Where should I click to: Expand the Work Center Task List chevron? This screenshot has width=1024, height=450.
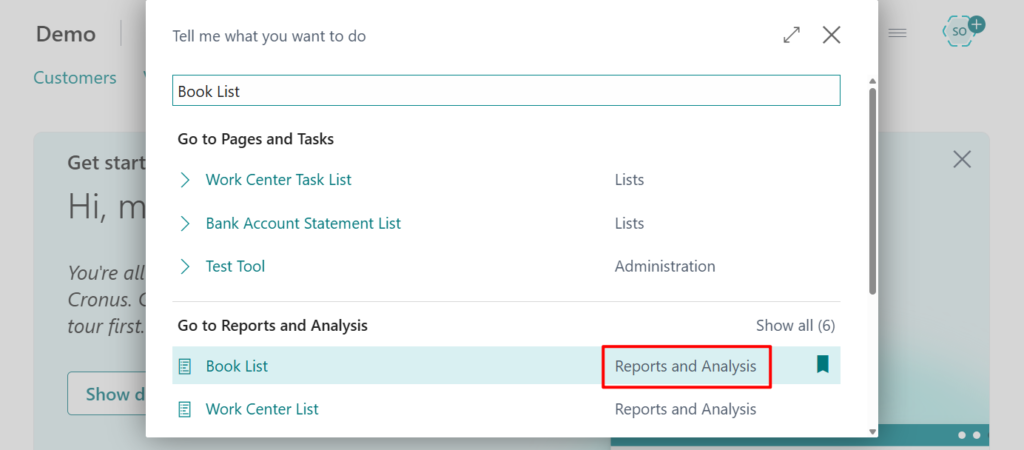click(x=185, y=180)
